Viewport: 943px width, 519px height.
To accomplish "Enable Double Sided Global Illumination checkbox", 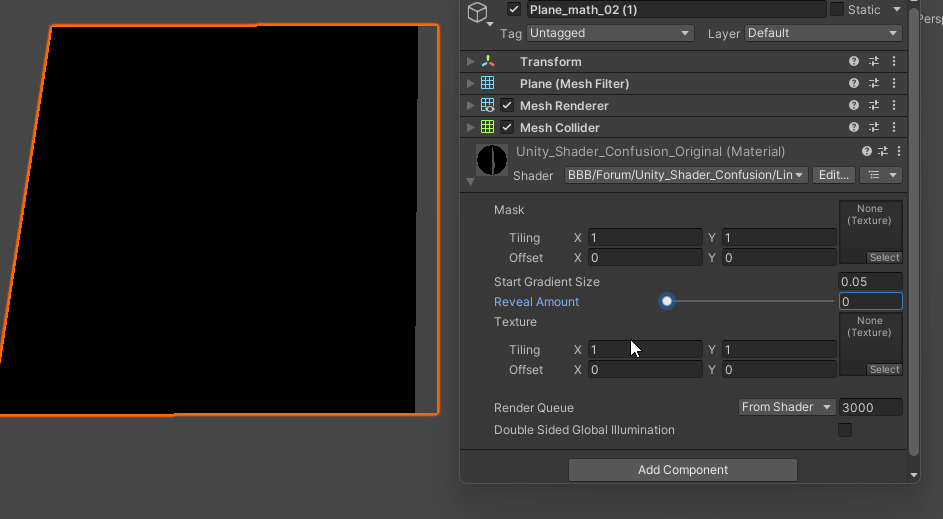I will (845, 429).
